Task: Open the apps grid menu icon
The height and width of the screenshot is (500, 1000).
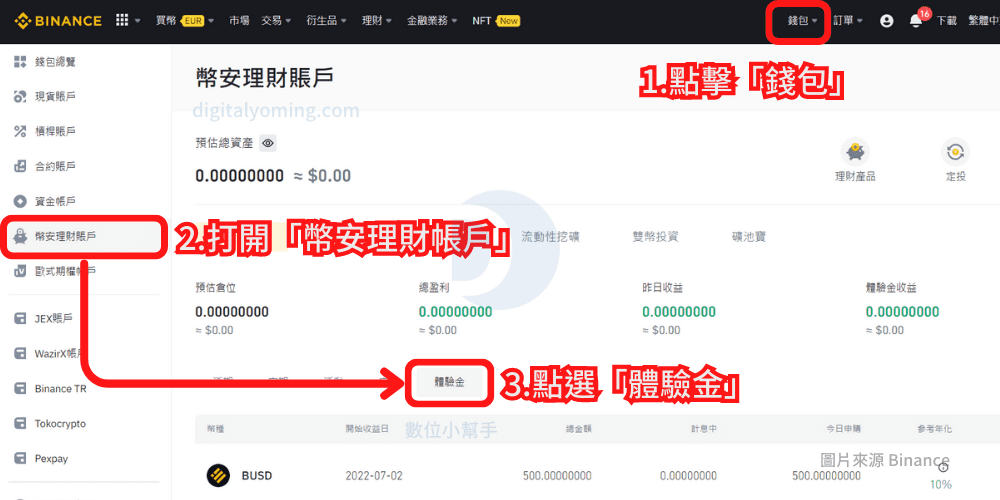Action: click(x=122, y=20)
